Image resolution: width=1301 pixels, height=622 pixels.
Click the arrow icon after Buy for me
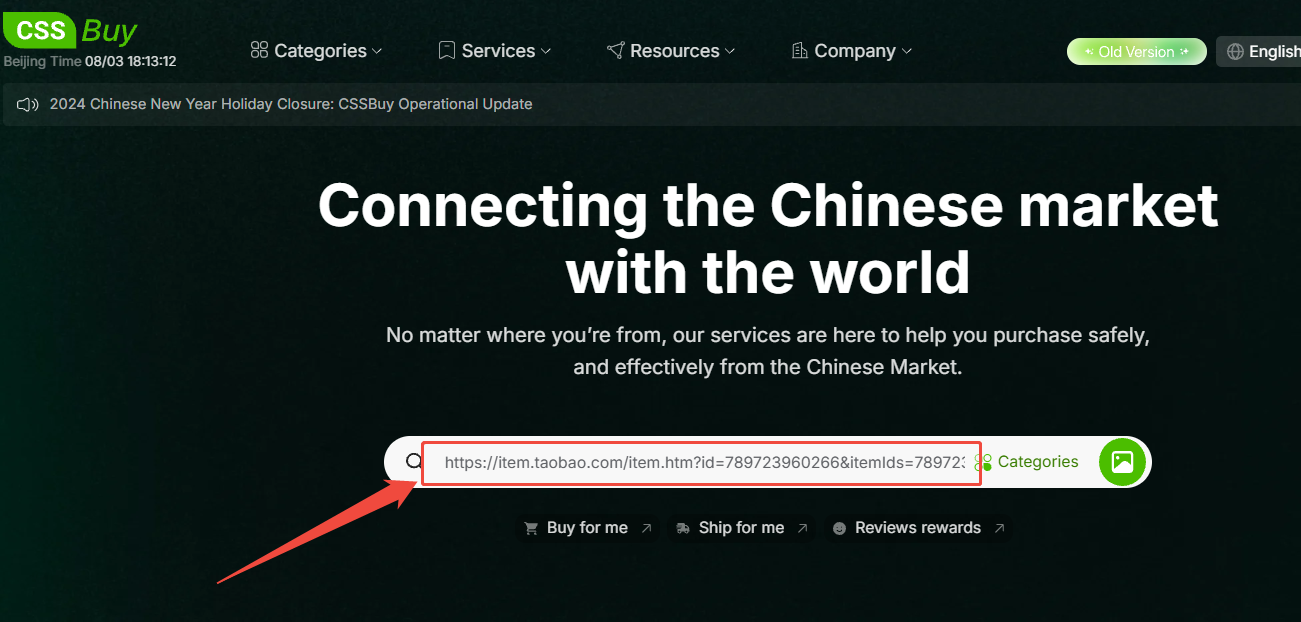pos(646,528)
